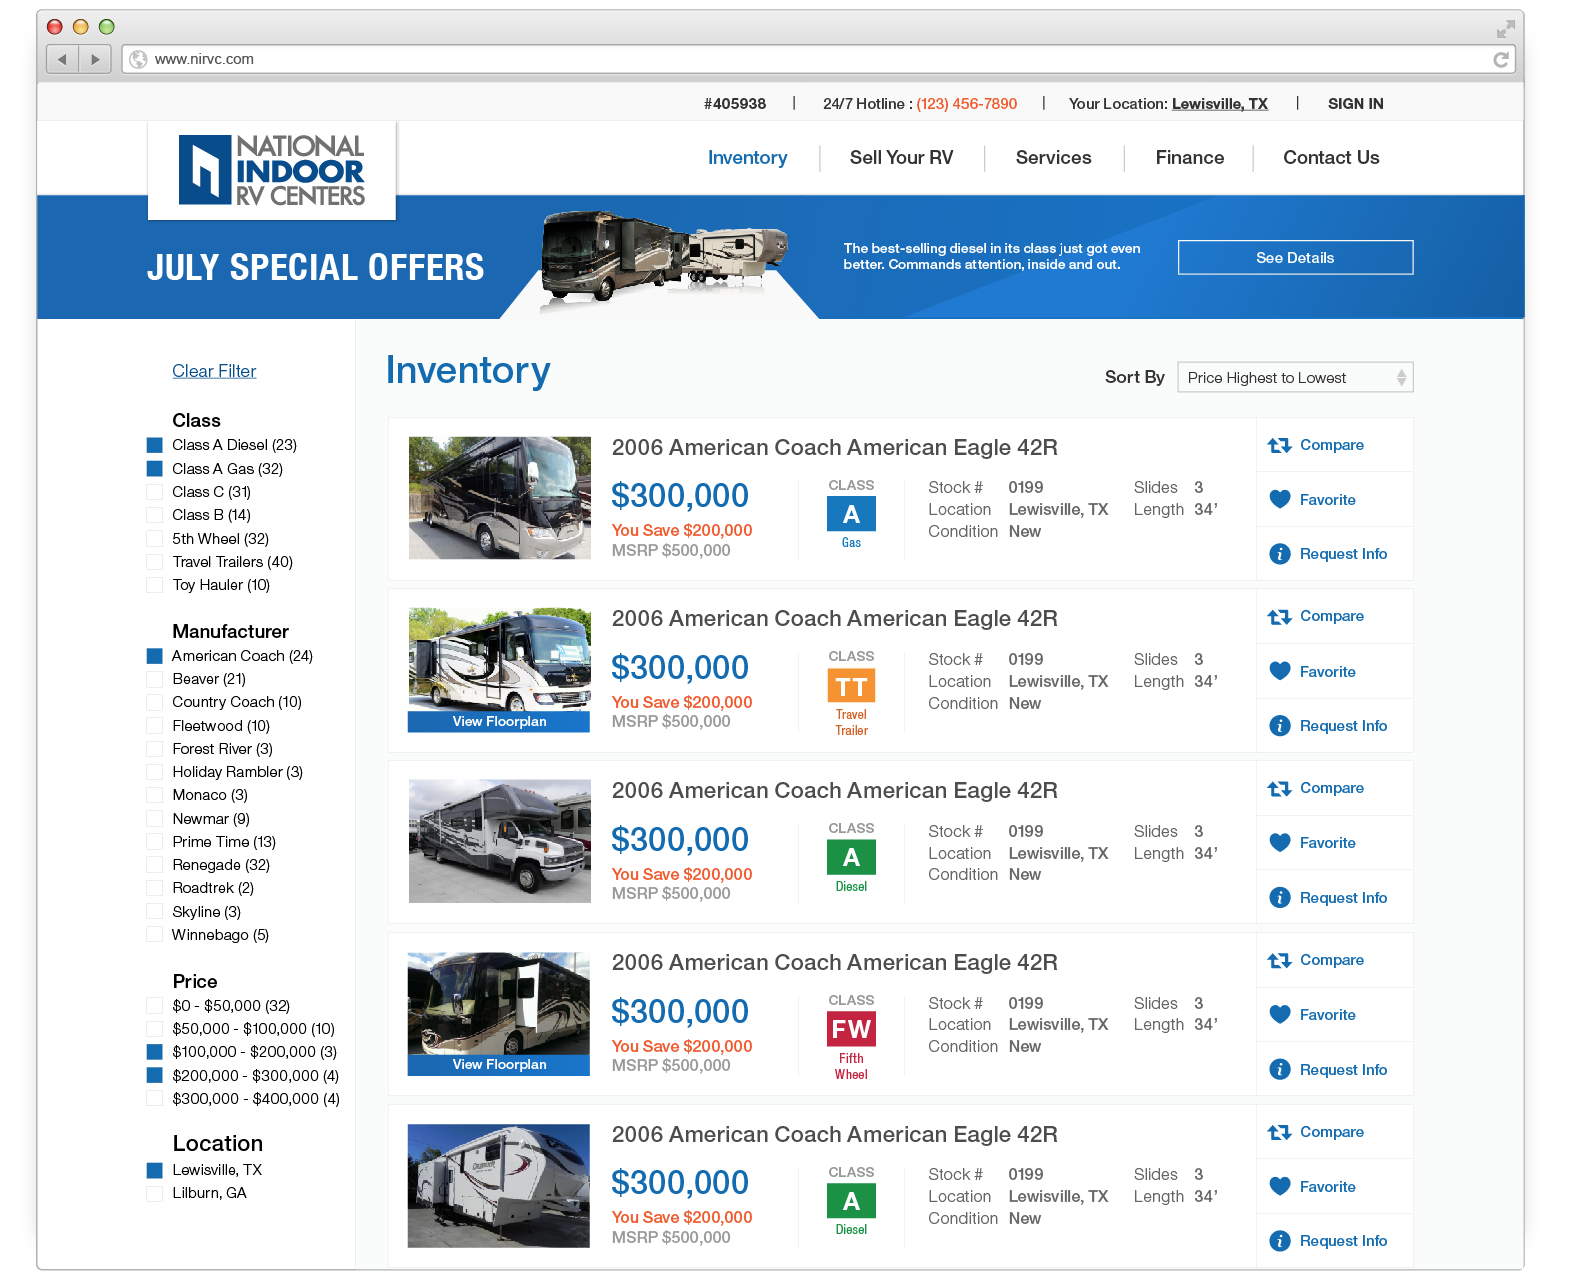Uncheck the Class A Diesel filter
Viewport: 1578px width, 1284px height.
click(x=154, y=445)
